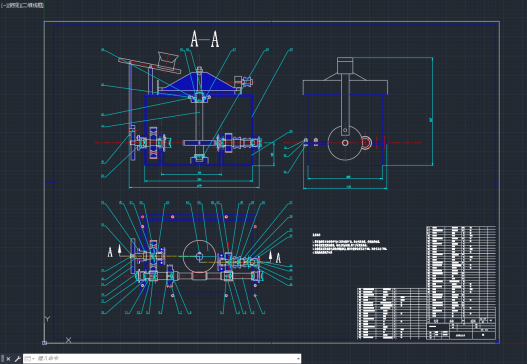The height and width of the screenshot is (364, 527).
Task: Close the command line window
Action: coord(8,359)
